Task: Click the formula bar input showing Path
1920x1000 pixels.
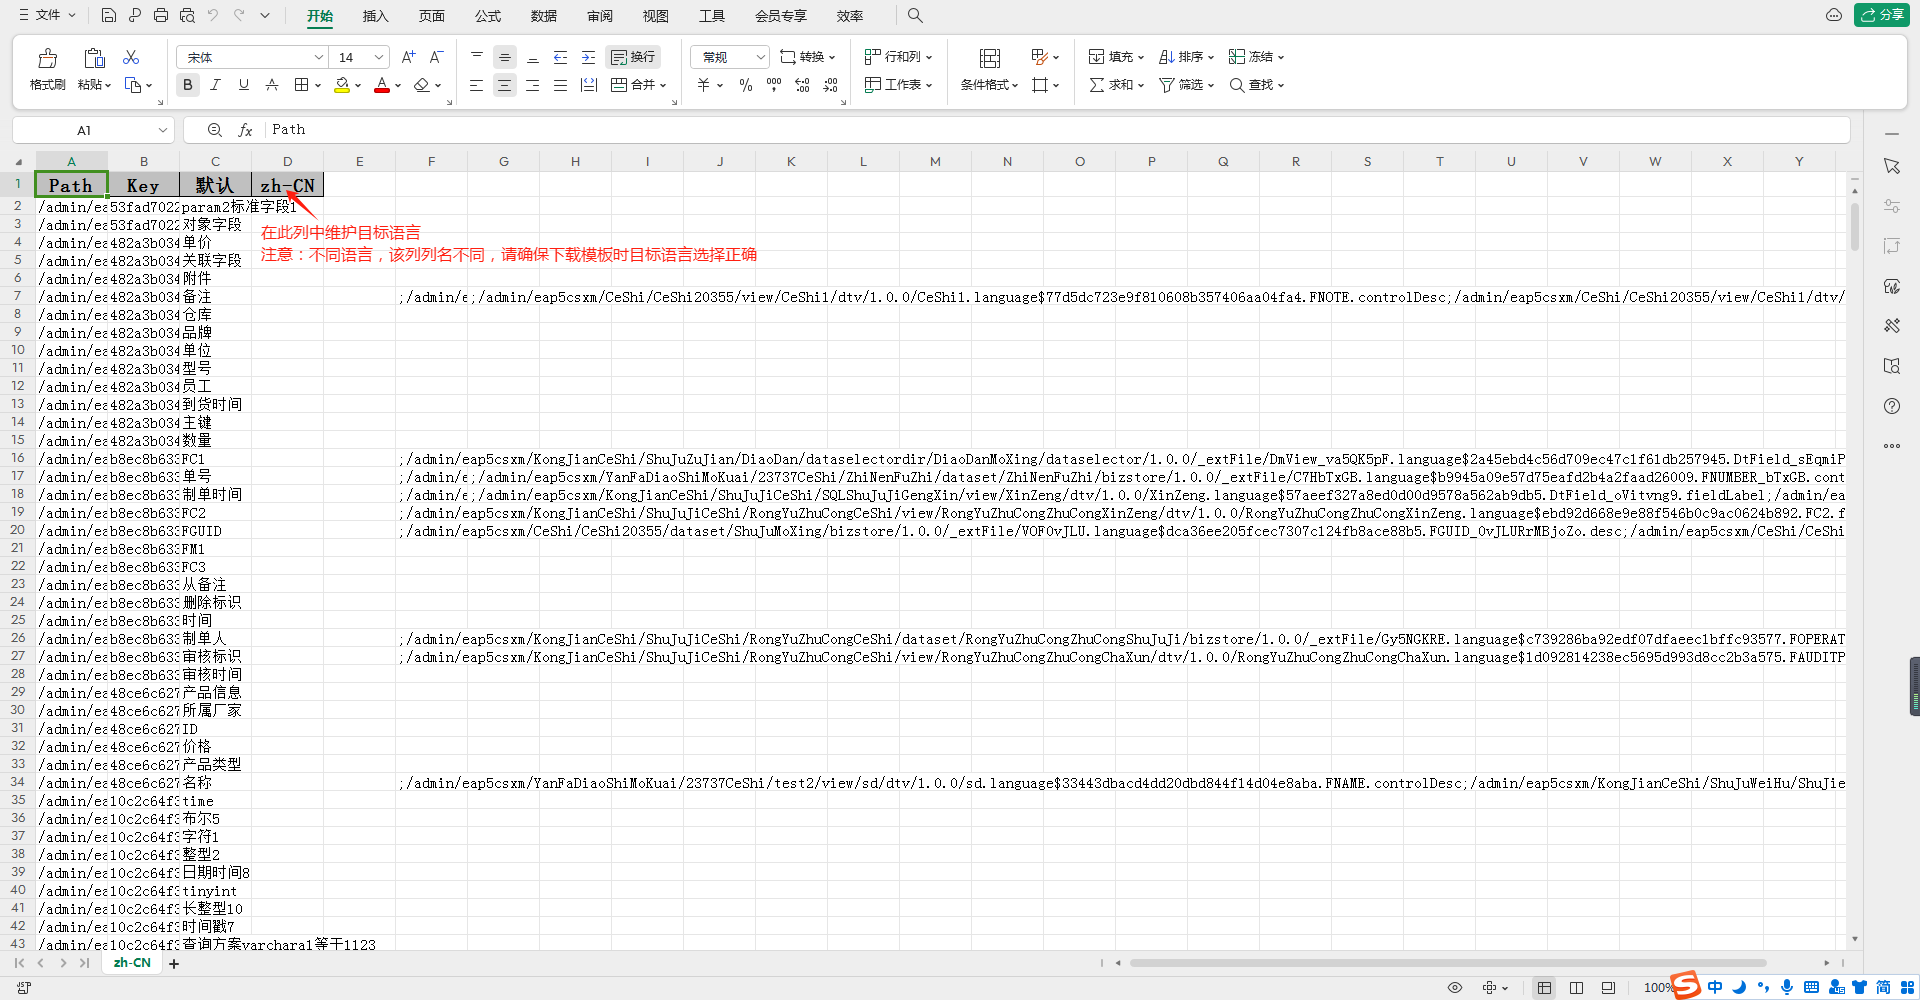Action: coord(1000,130)
